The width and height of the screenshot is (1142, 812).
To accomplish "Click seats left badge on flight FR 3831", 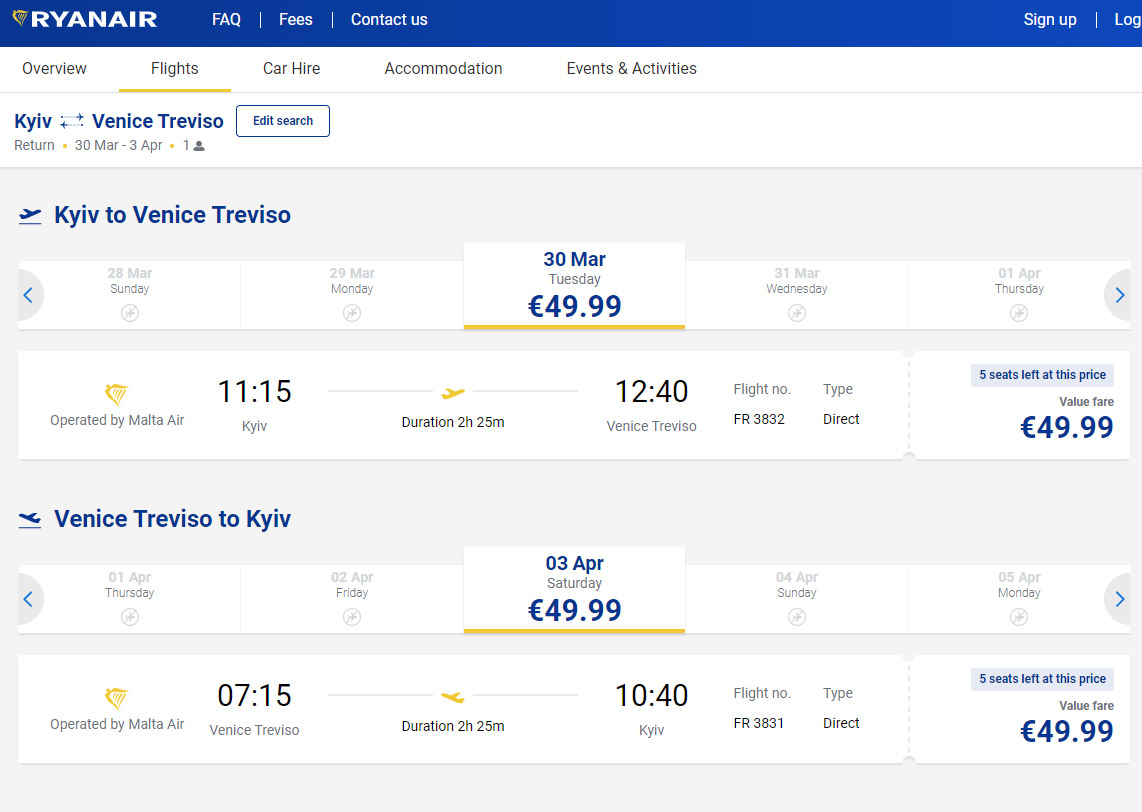I will 1042,679.
